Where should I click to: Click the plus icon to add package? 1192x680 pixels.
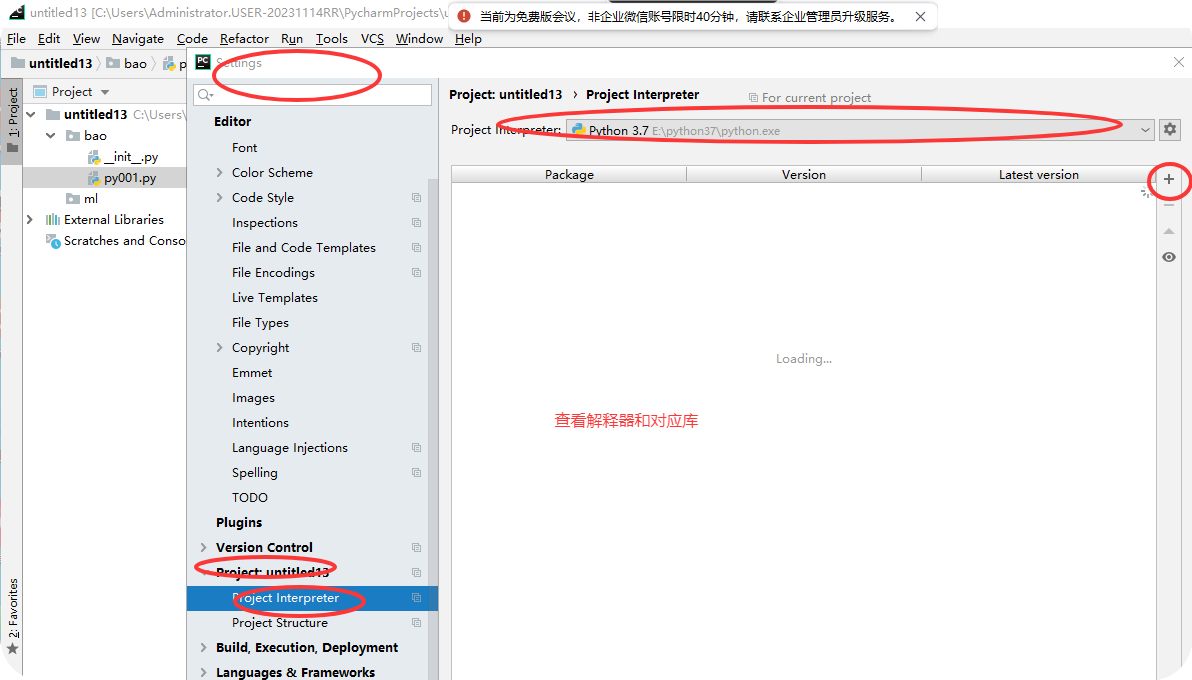point(1169,180)
